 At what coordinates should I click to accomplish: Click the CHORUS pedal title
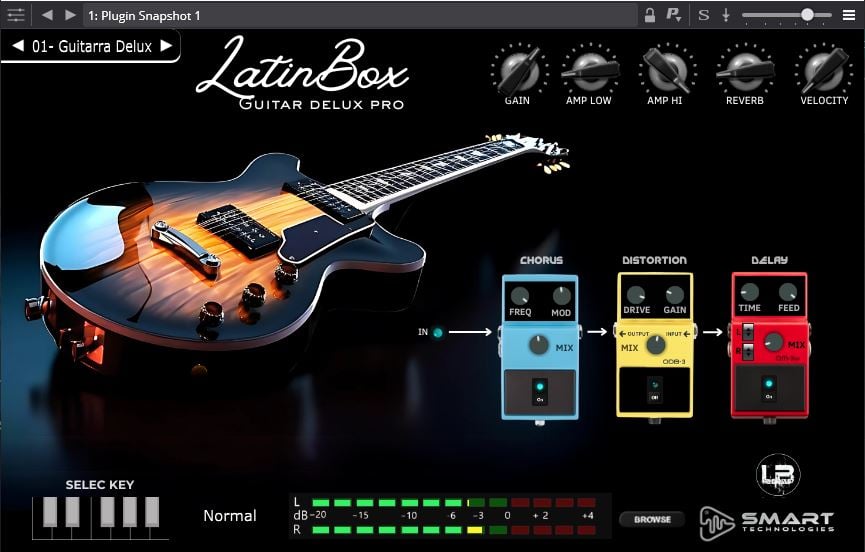coord(541,260)
